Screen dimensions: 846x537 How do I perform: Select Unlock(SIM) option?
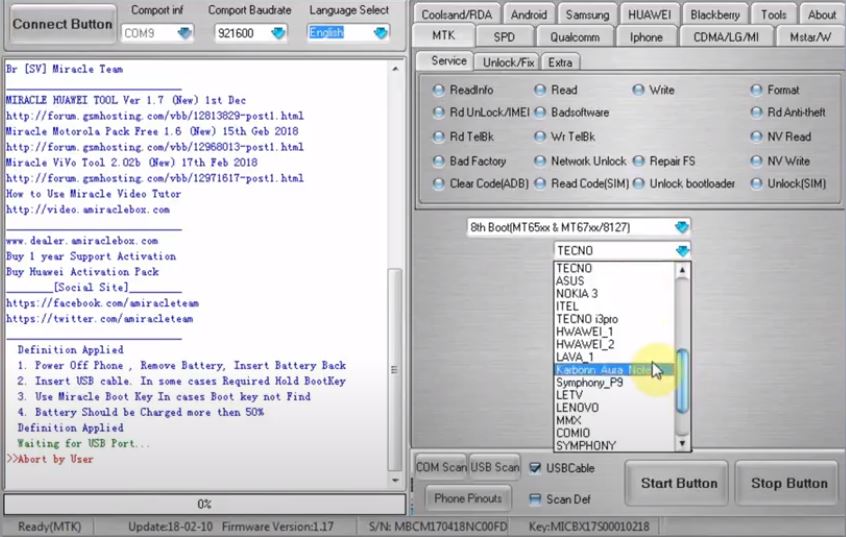point(756,183)
